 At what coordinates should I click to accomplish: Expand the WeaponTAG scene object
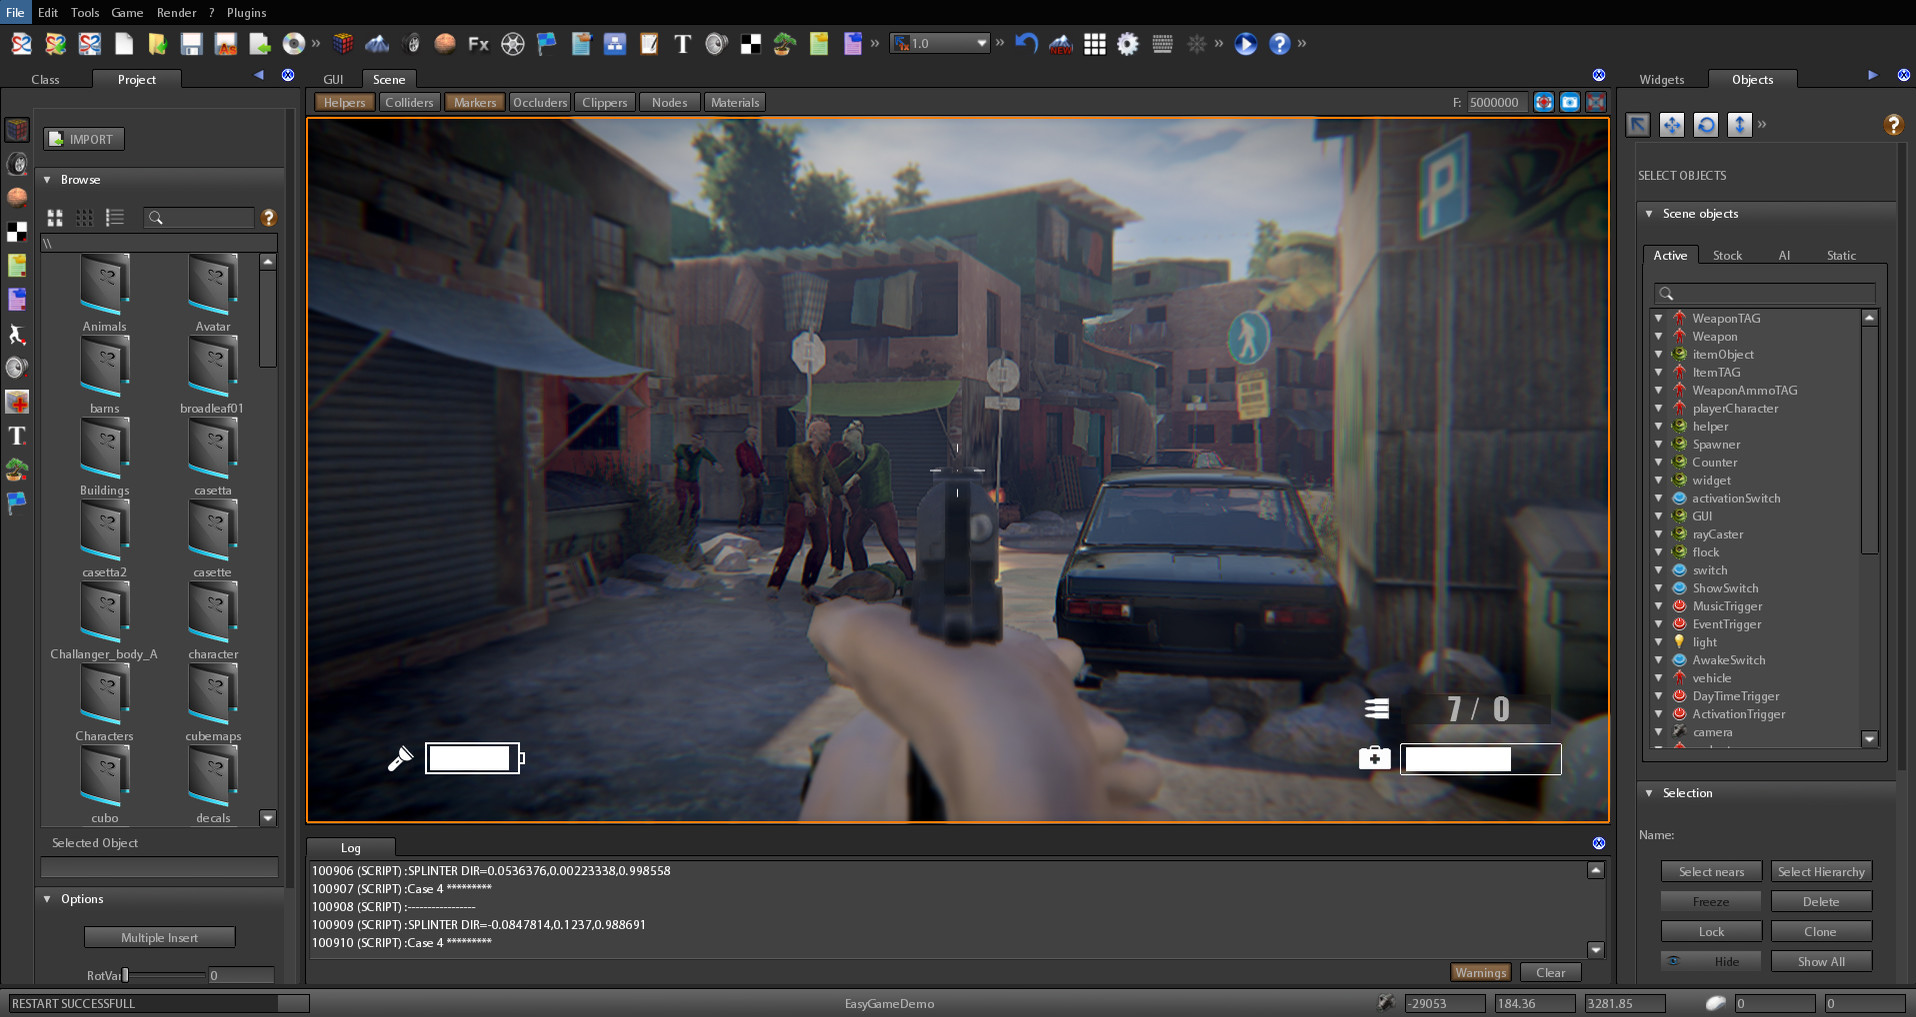point(1659,318)
